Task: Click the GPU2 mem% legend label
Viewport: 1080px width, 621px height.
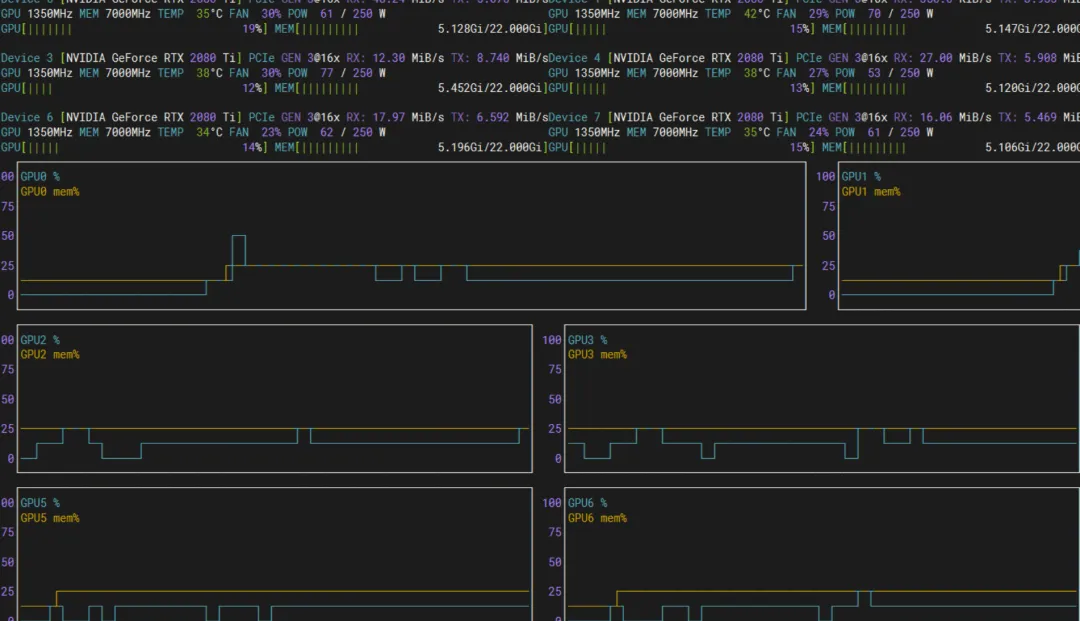Action: coord(50,355)
